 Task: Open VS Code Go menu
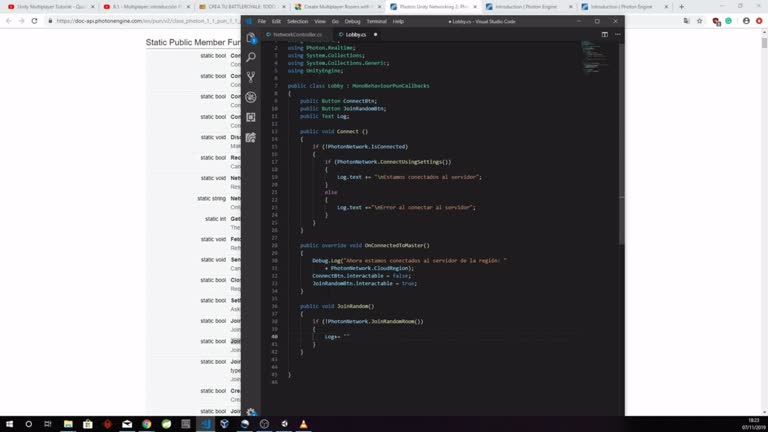coord(335,22)
